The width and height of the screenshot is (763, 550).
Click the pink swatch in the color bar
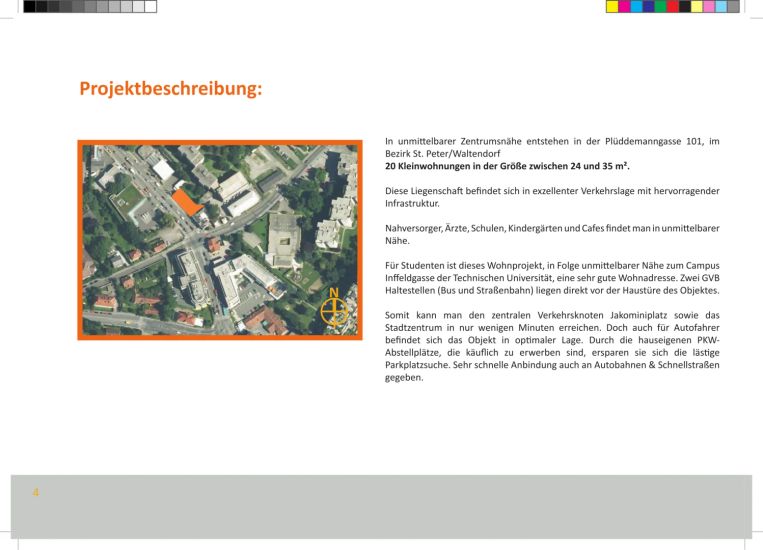click(709, 6)
